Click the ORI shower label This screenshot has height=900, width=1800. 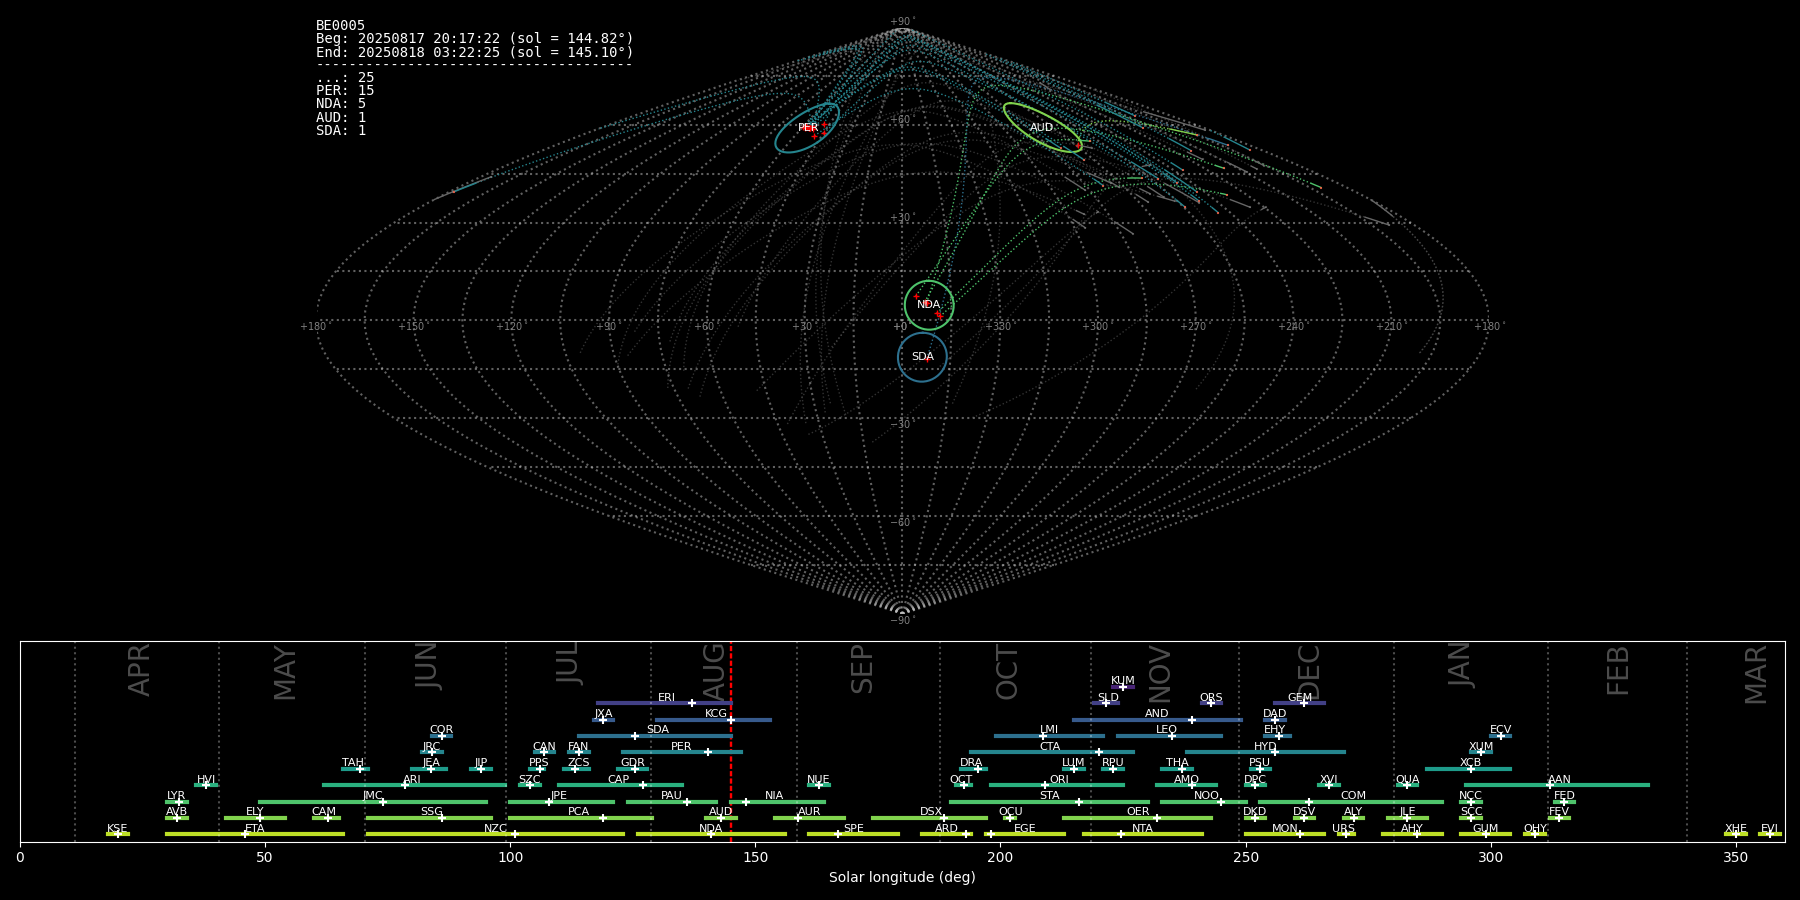tap(1059, 780)
